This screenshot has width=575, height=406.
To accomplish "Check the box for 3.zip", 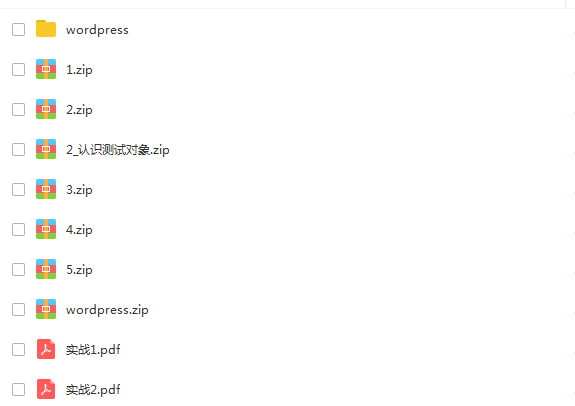I will point(18,190).
